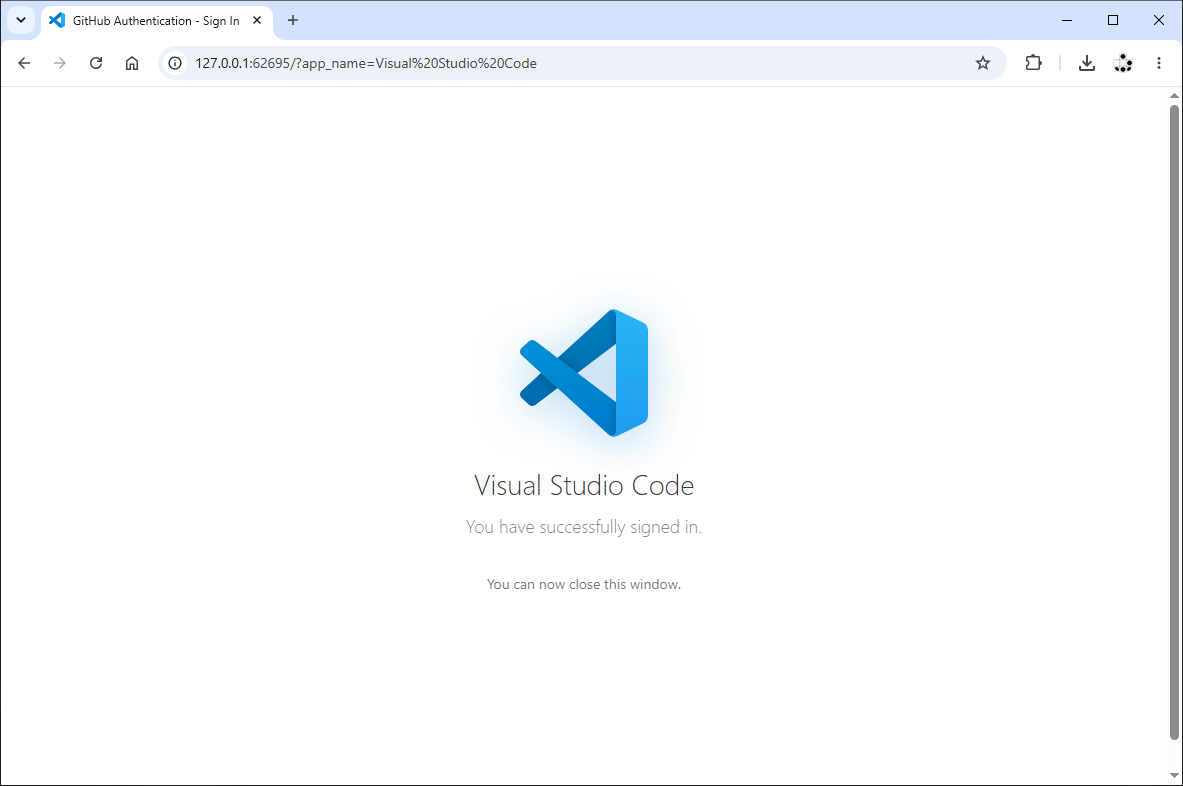Go back to the previous page
The width and height of the screenshot is (1183, 786).
coord(24,63)
